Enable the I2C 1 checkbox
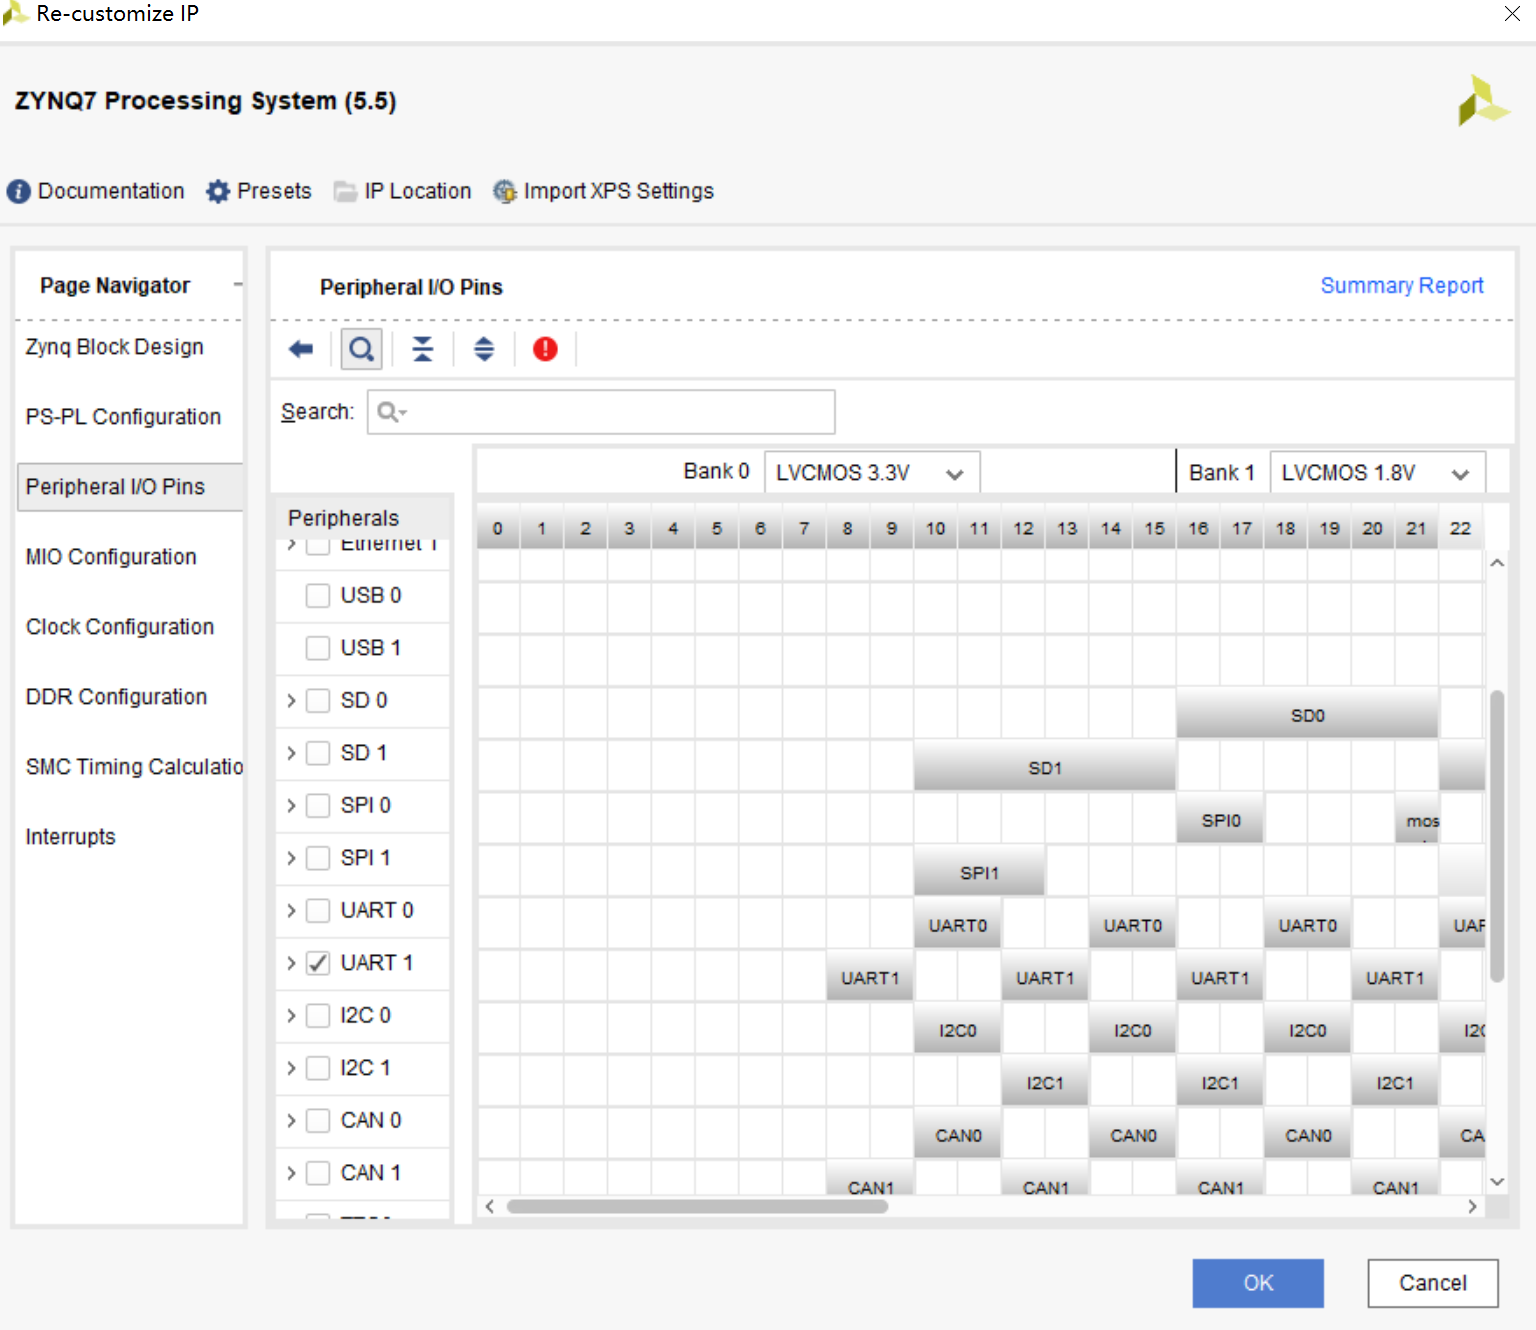 318,1068
